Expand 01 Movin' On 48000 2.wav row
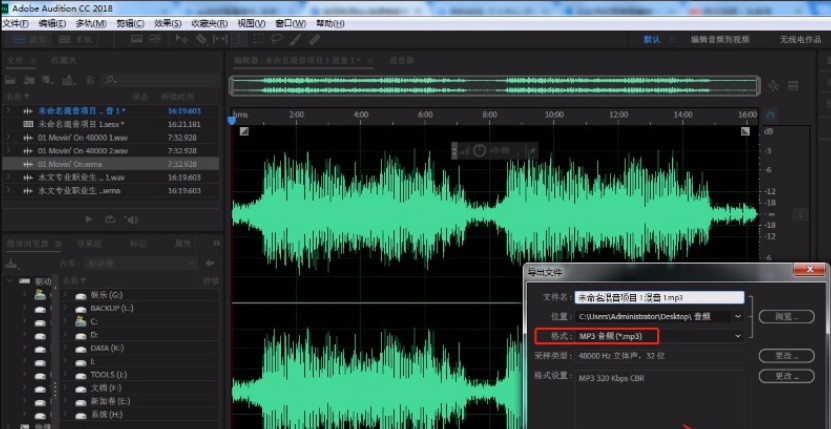This screenshot has height=429, width=831. point(8,150)
